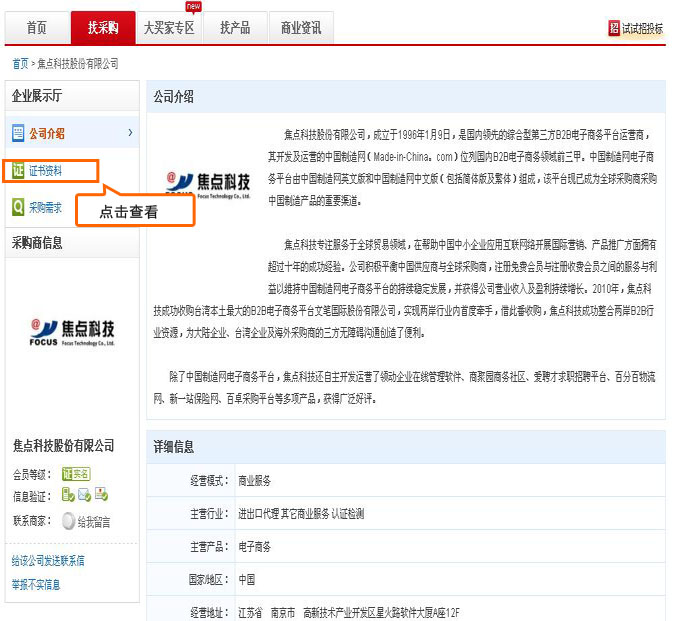The width and height of the screenshot is (680, 621).
Task: Click the 给我留言 message button
Action: [94, 522]
